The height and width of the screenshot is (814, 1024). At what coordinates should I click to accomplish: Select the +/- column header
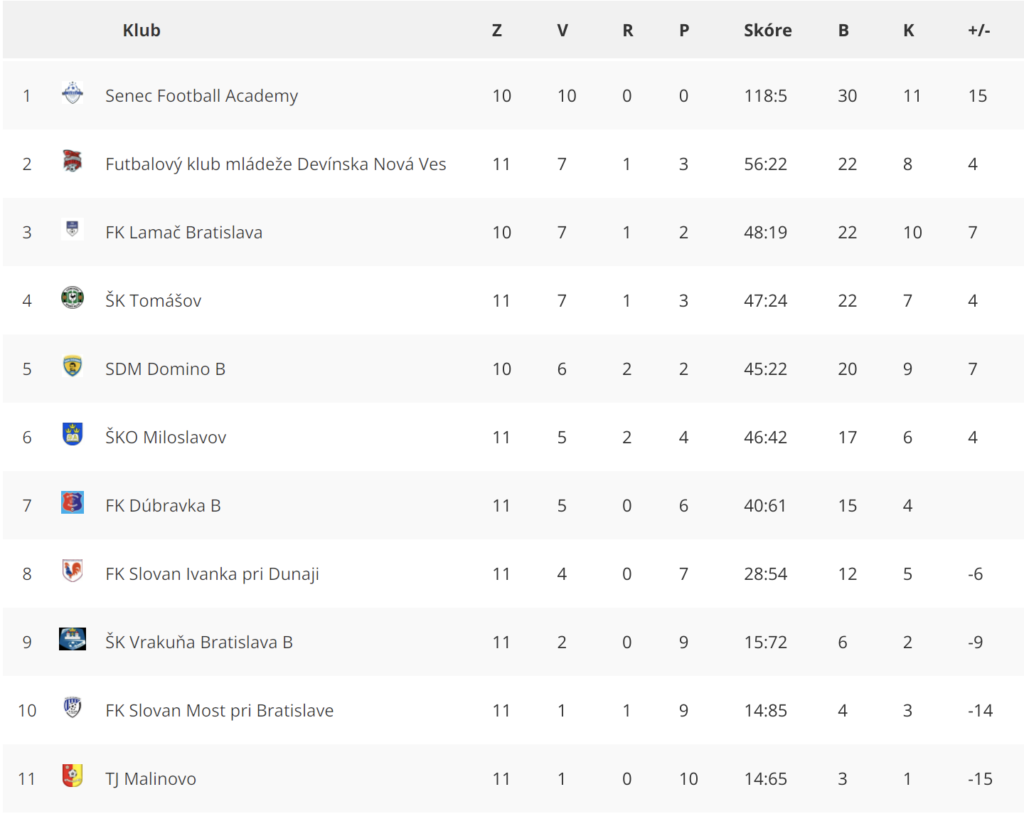pos(979,30)
